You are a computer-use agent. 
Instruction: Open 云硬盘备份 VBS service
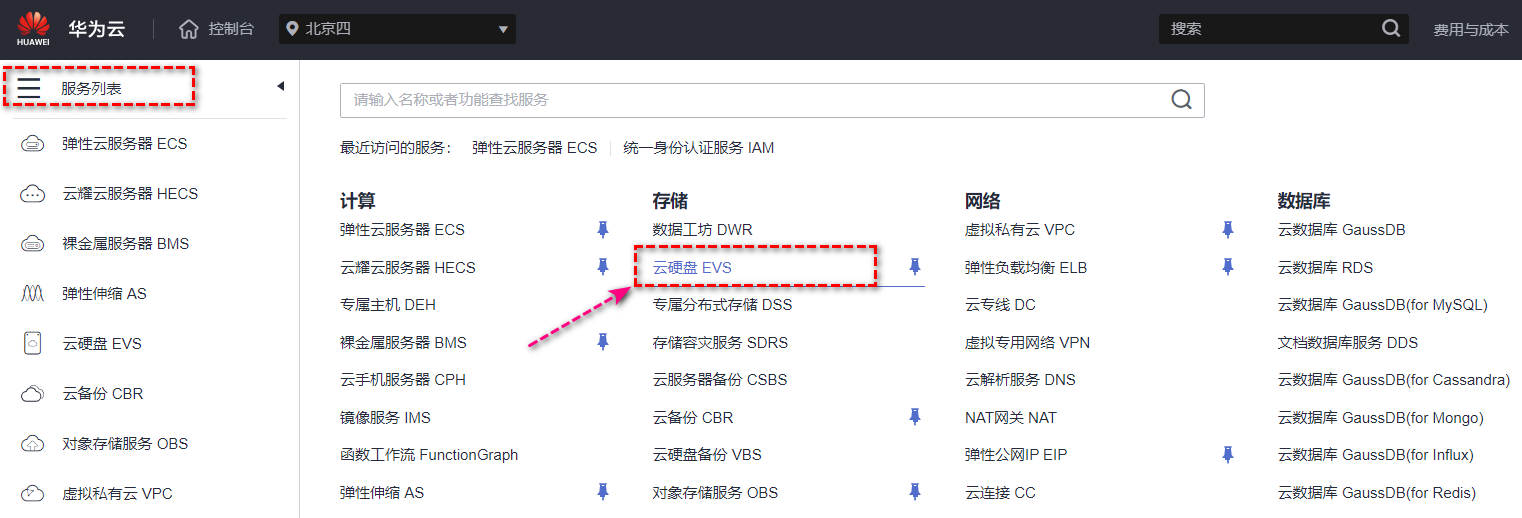(707, 455)
